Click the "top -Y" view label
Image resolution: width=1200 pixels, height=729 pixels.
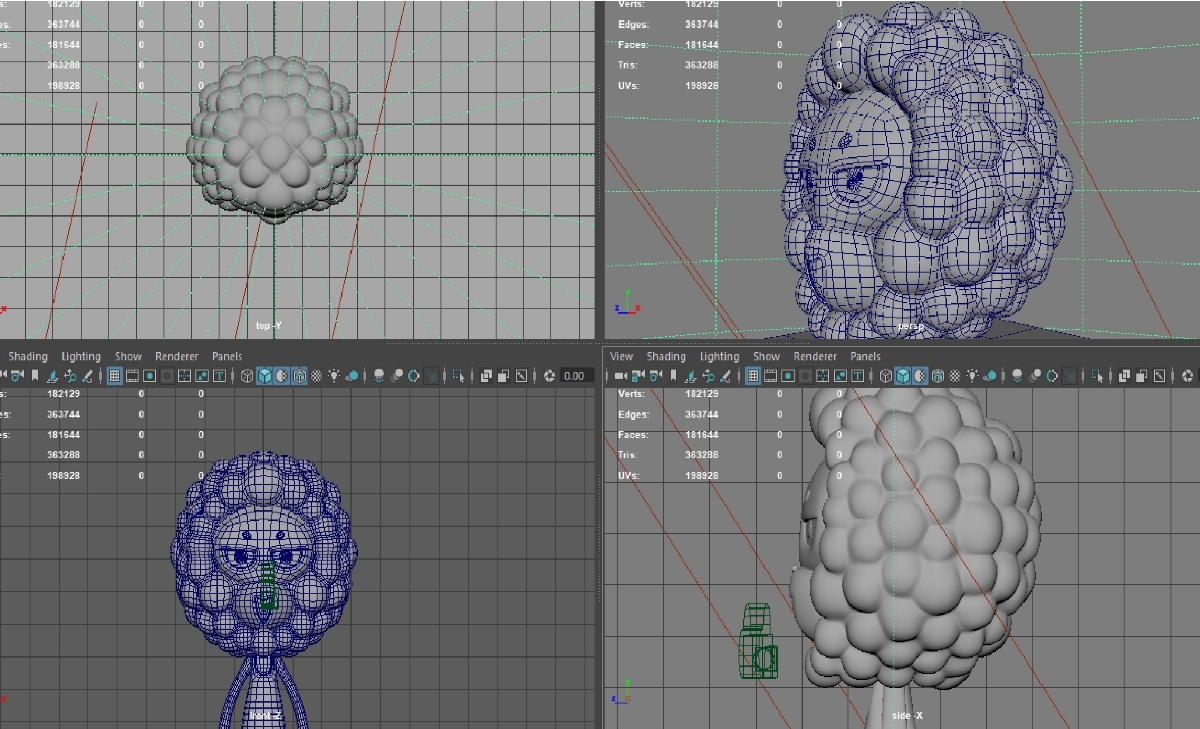(x=268, y=325)
